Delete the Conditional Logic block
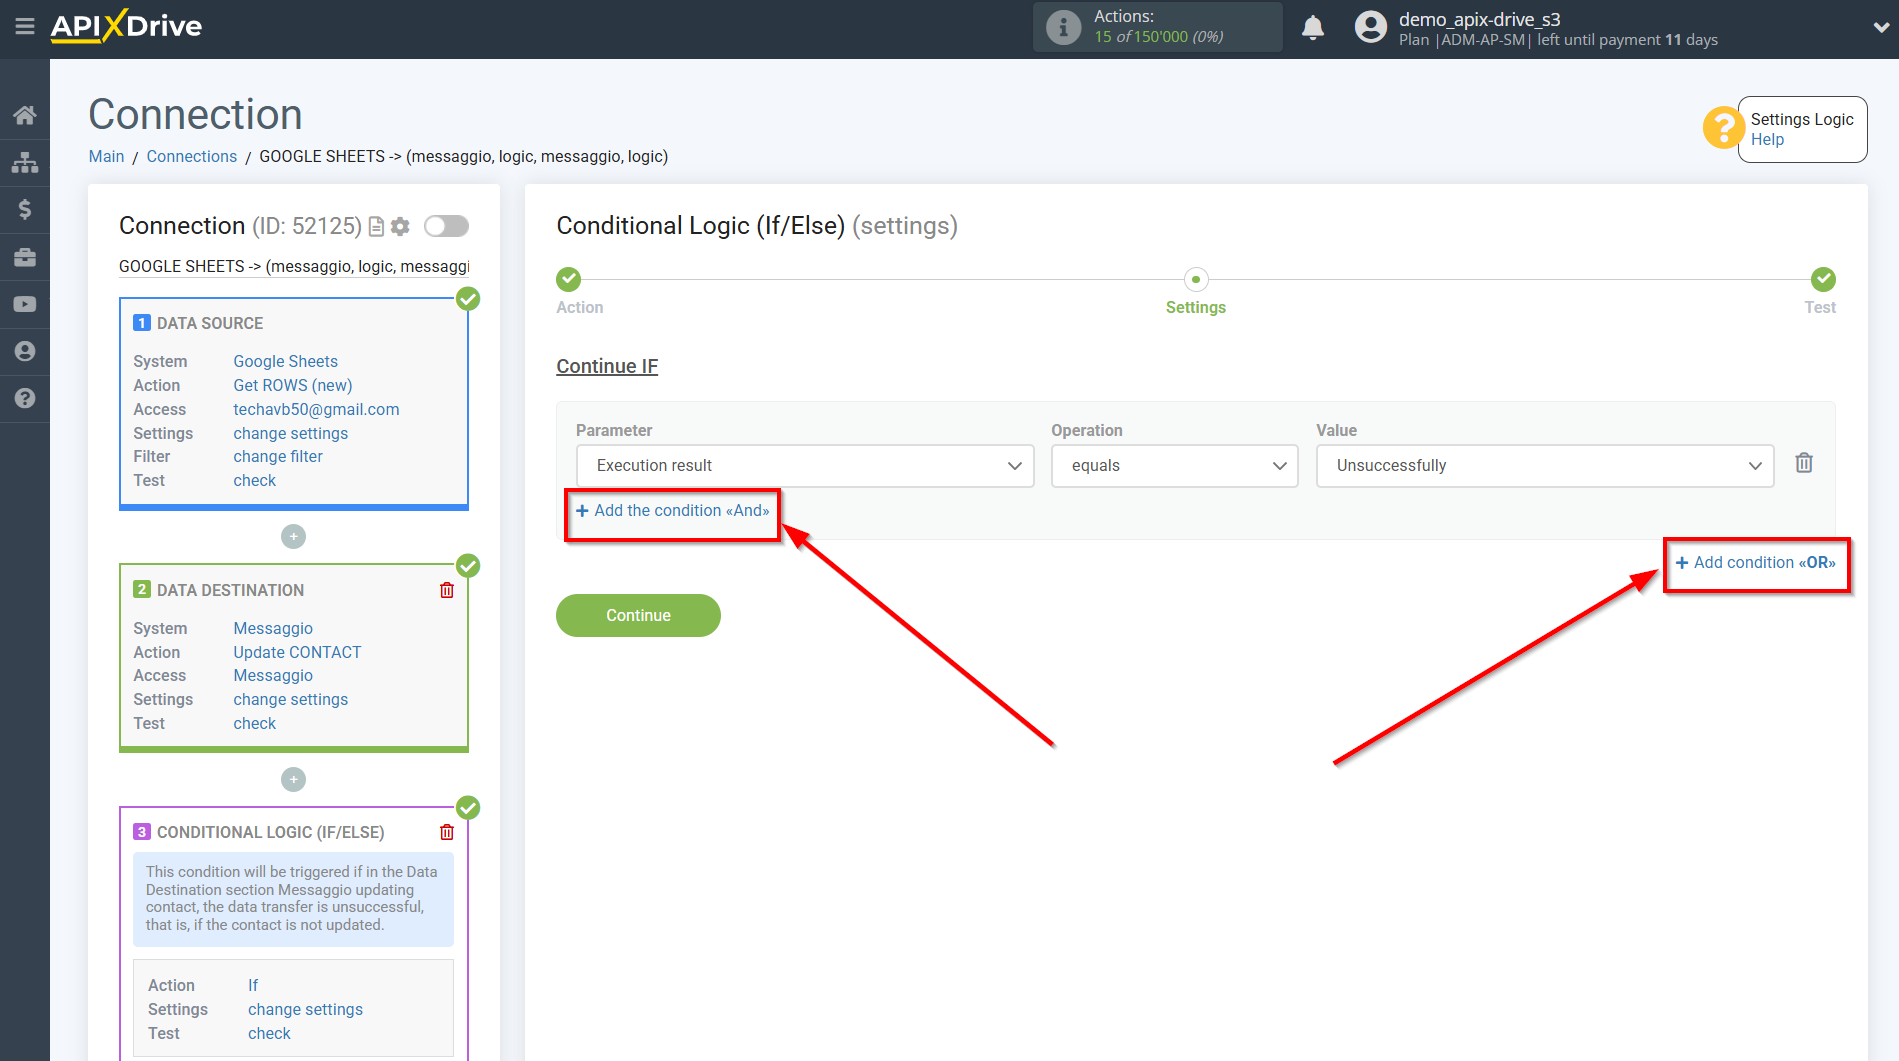1899x1061 pixels. pyautogui.click(x=447, y=832)
